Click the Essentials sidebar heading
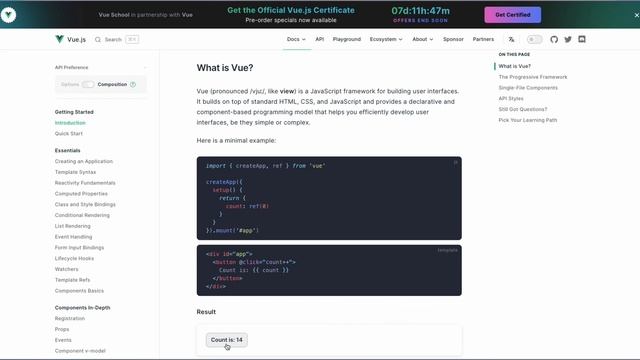Screen dimensions: 640x360 [67, 151]
